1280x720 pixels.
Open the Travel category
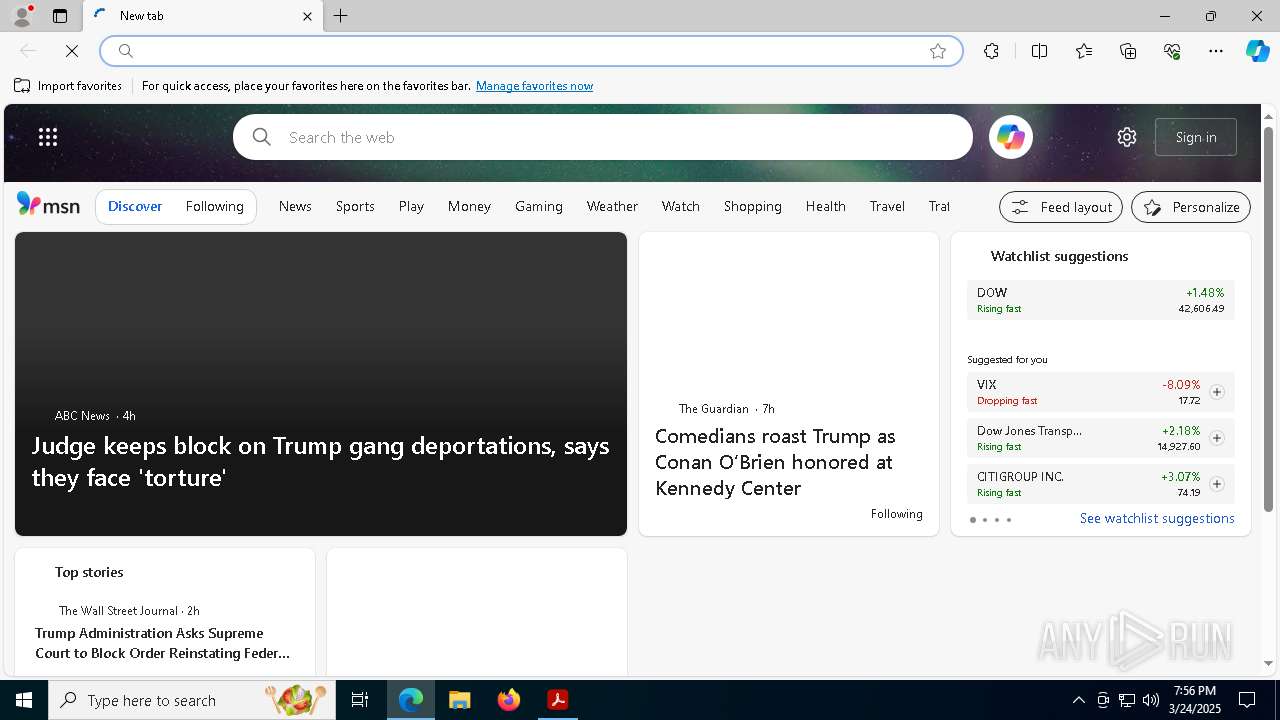[x=887, y=206]
